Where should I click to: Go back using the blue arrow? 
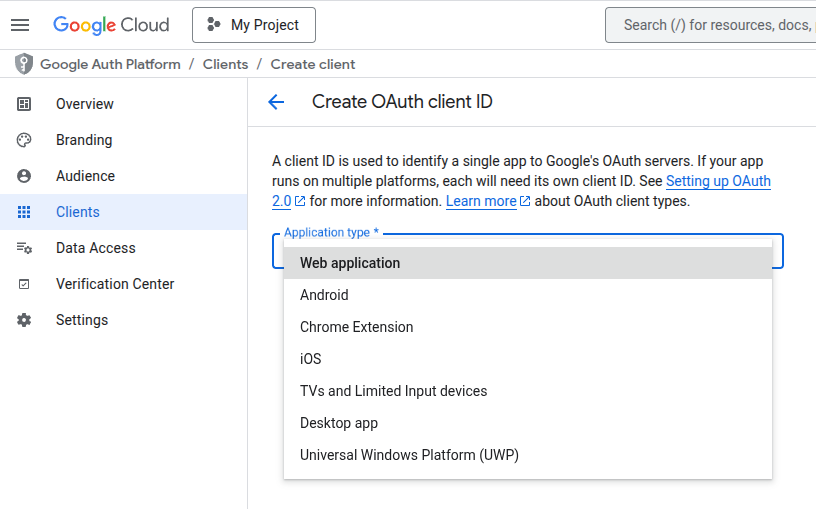(x=276, y=102)
